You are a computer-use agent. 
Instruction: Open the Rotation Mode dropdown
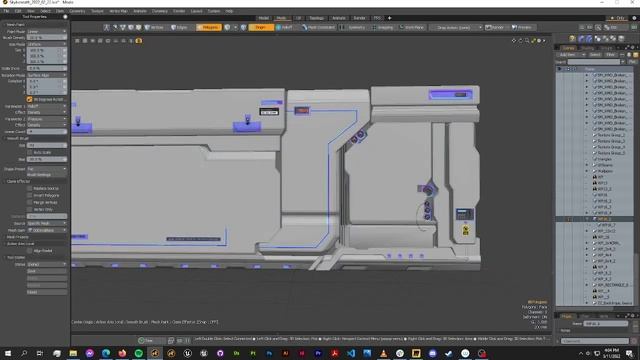(x=47, y=75)
